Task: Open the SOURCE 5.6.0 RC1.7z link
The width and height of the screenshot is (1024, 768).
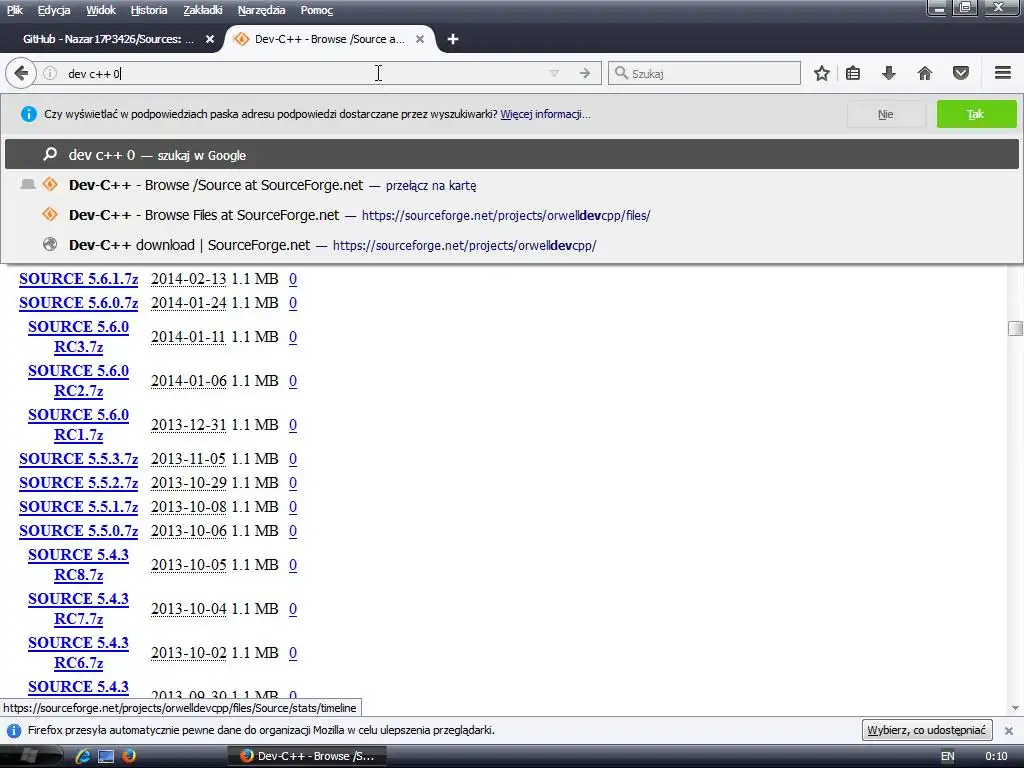Action: [x=78, y=424]
